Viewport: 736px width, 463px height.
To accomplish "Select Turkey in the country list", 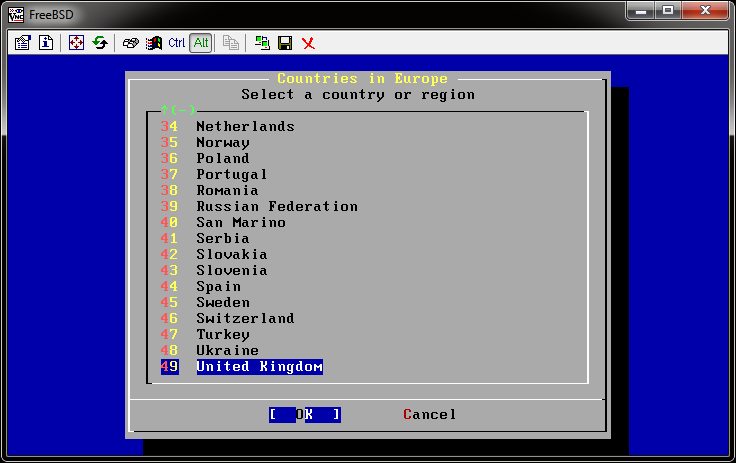I will point(223,334).
